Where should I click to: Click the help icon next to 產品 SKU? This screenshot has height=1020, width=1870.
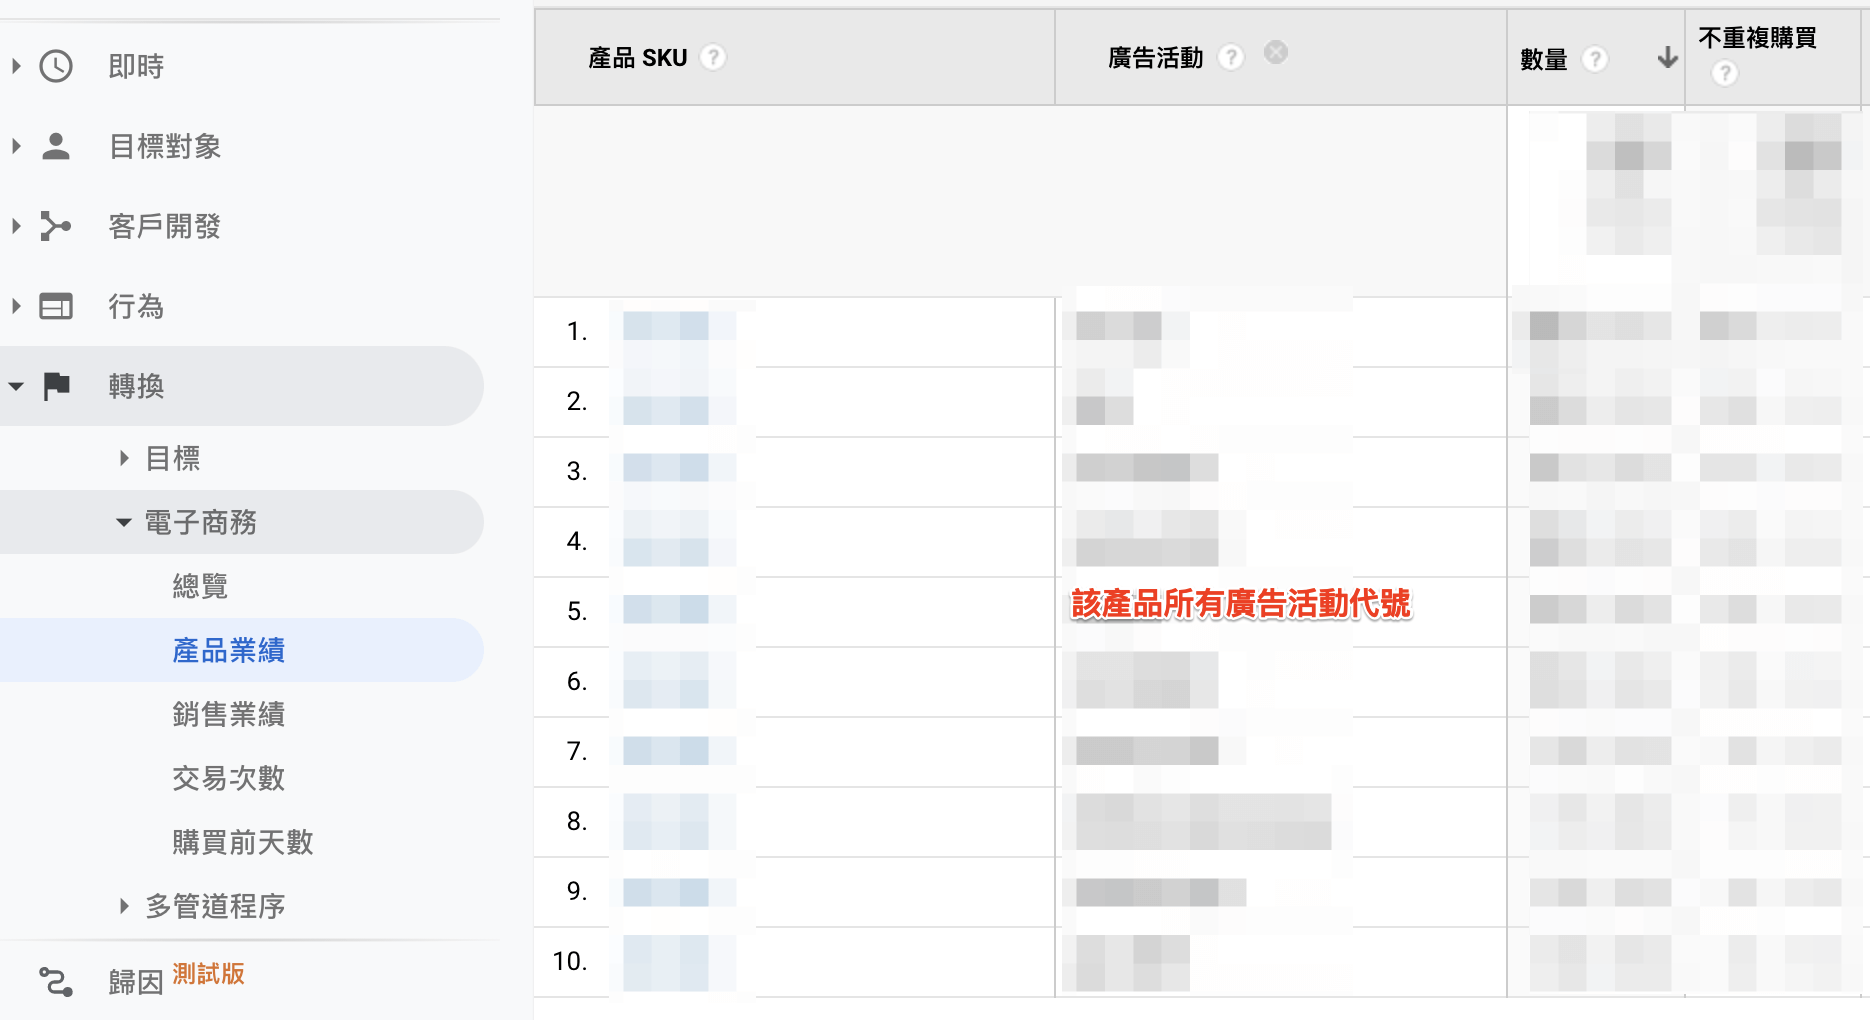(713, 57)
